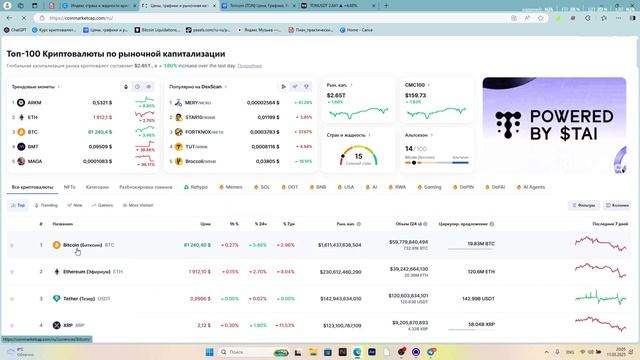
Task: Switch to NFTs tab
Action: point(69,187)
